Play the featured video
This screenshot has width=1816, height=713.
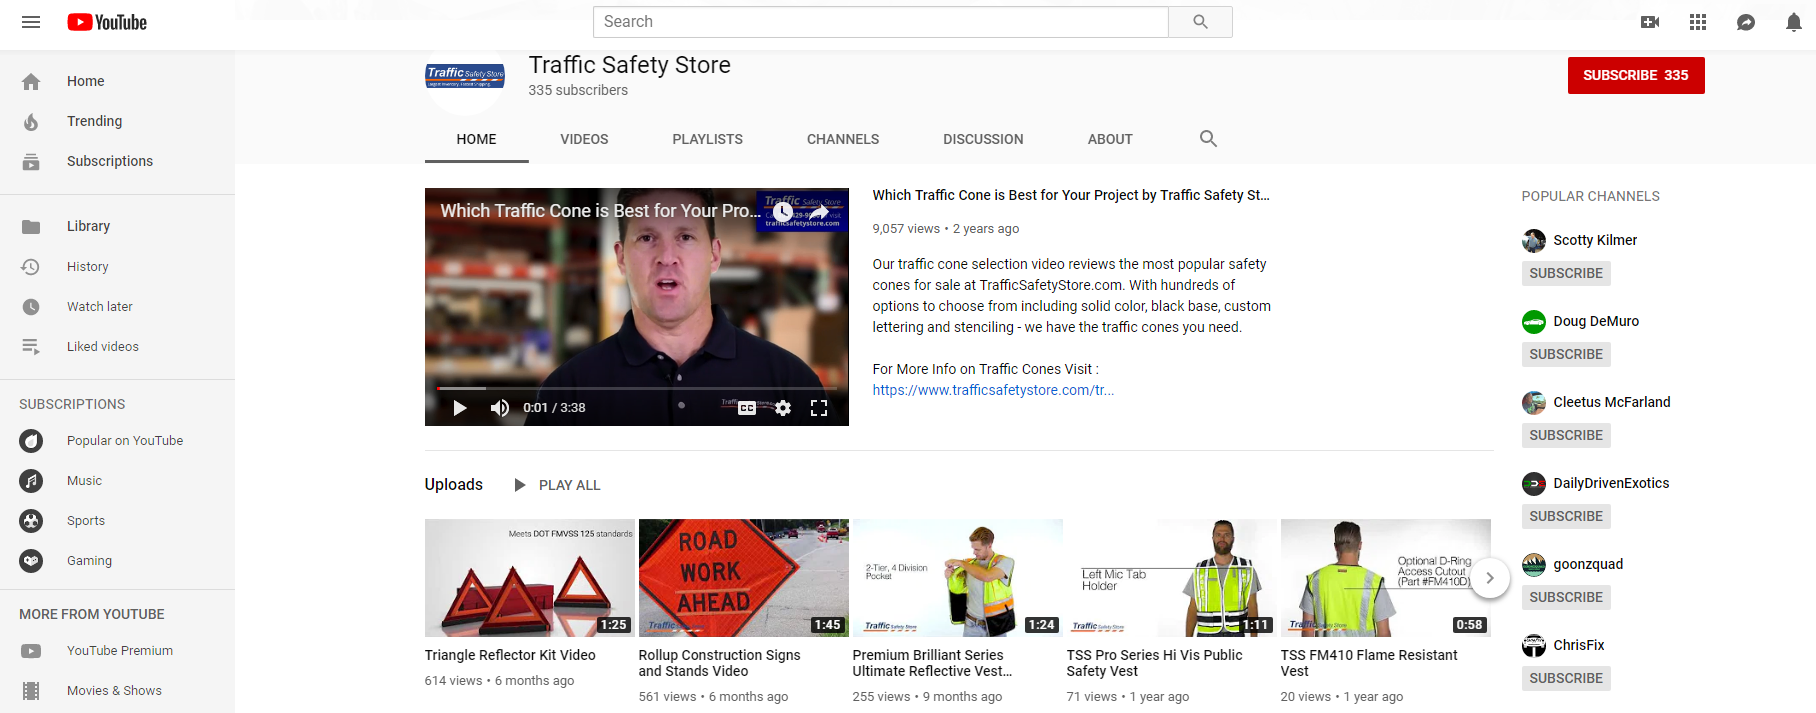point(460,408)
